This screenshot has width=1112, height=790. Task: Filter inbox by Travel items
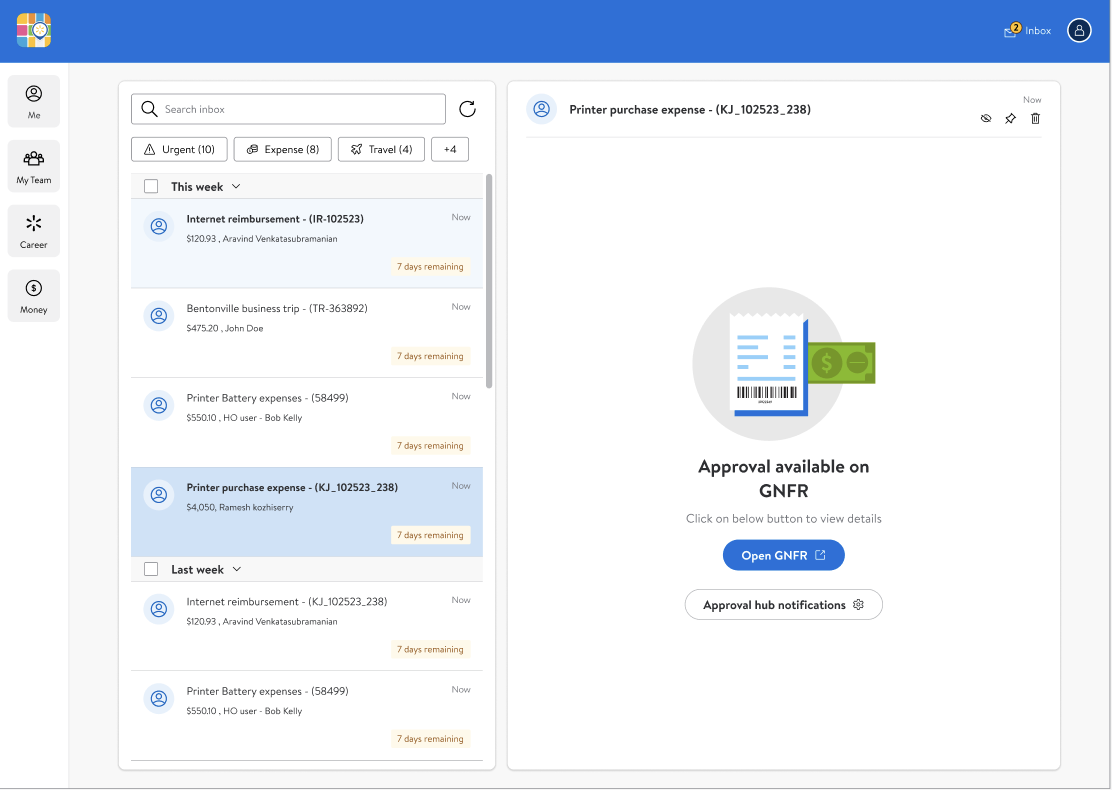pyautogui.click(x=381, y=149)
